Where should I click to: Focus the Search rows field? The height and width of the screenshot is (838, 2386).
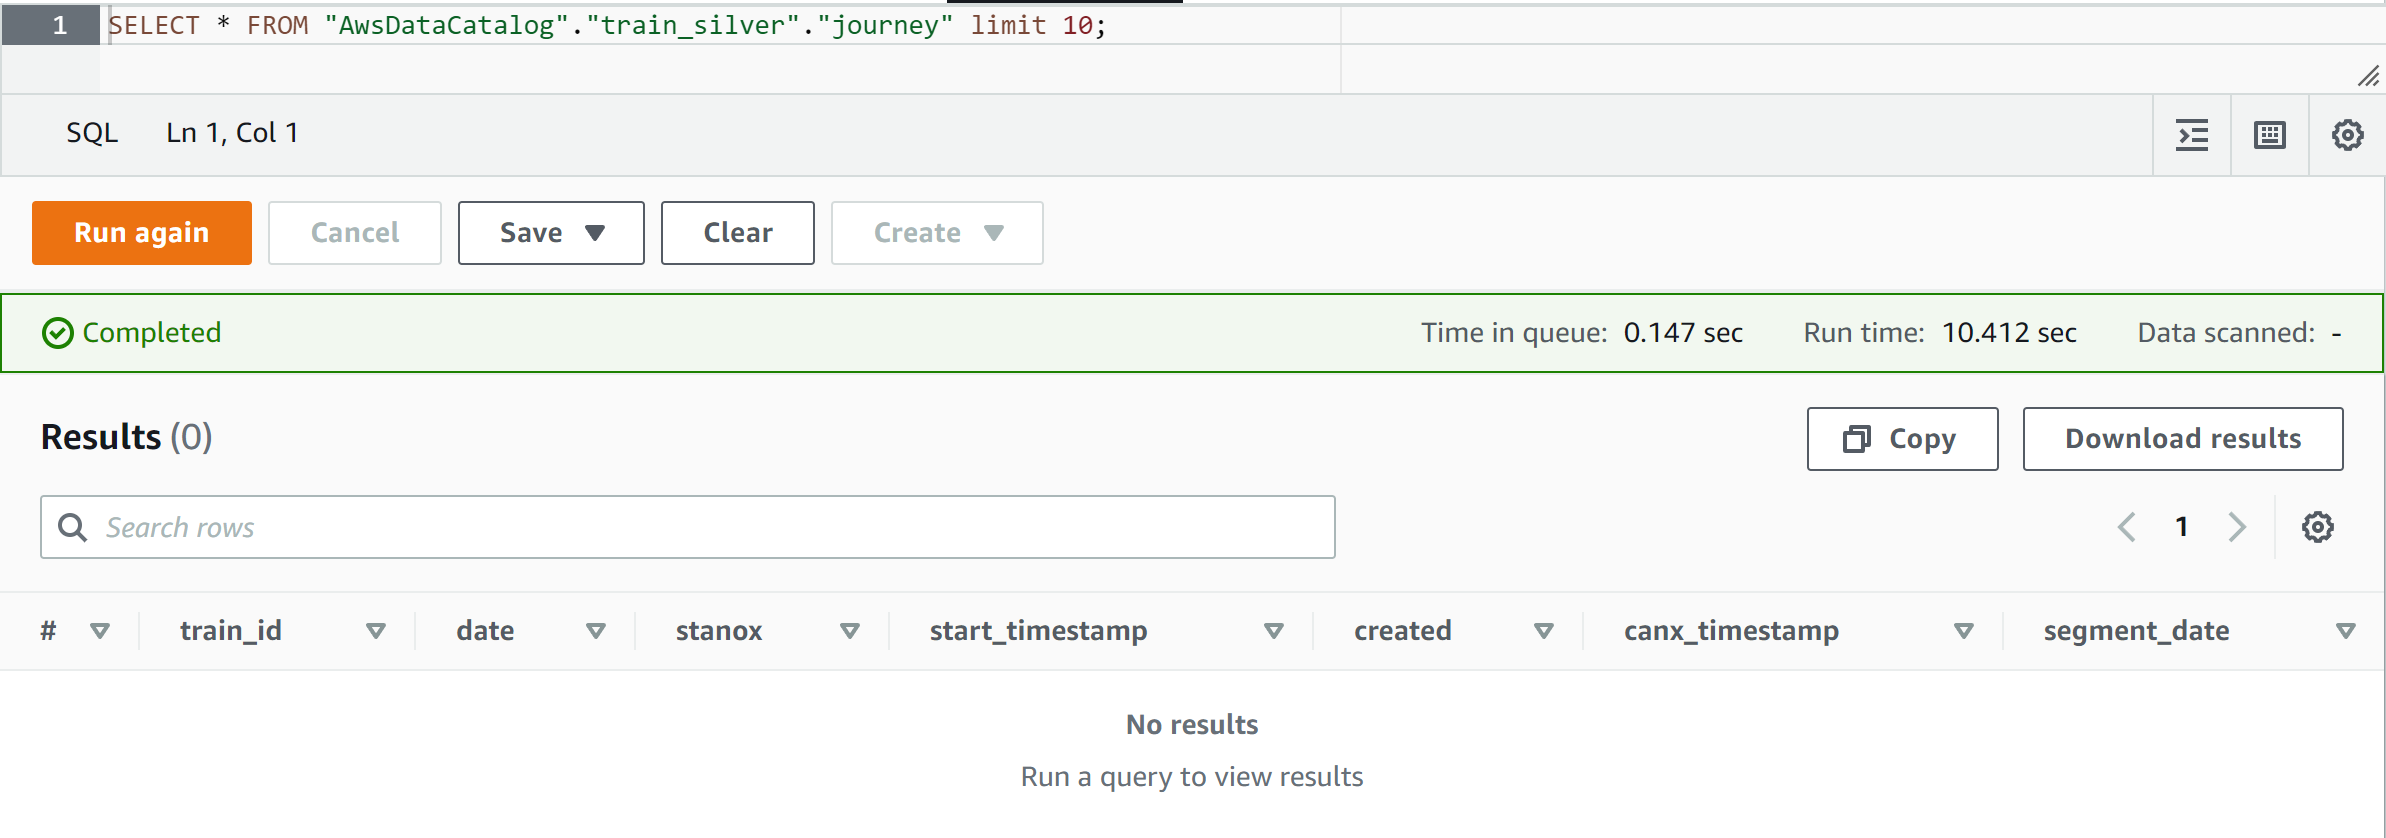[x=700, y=527]
